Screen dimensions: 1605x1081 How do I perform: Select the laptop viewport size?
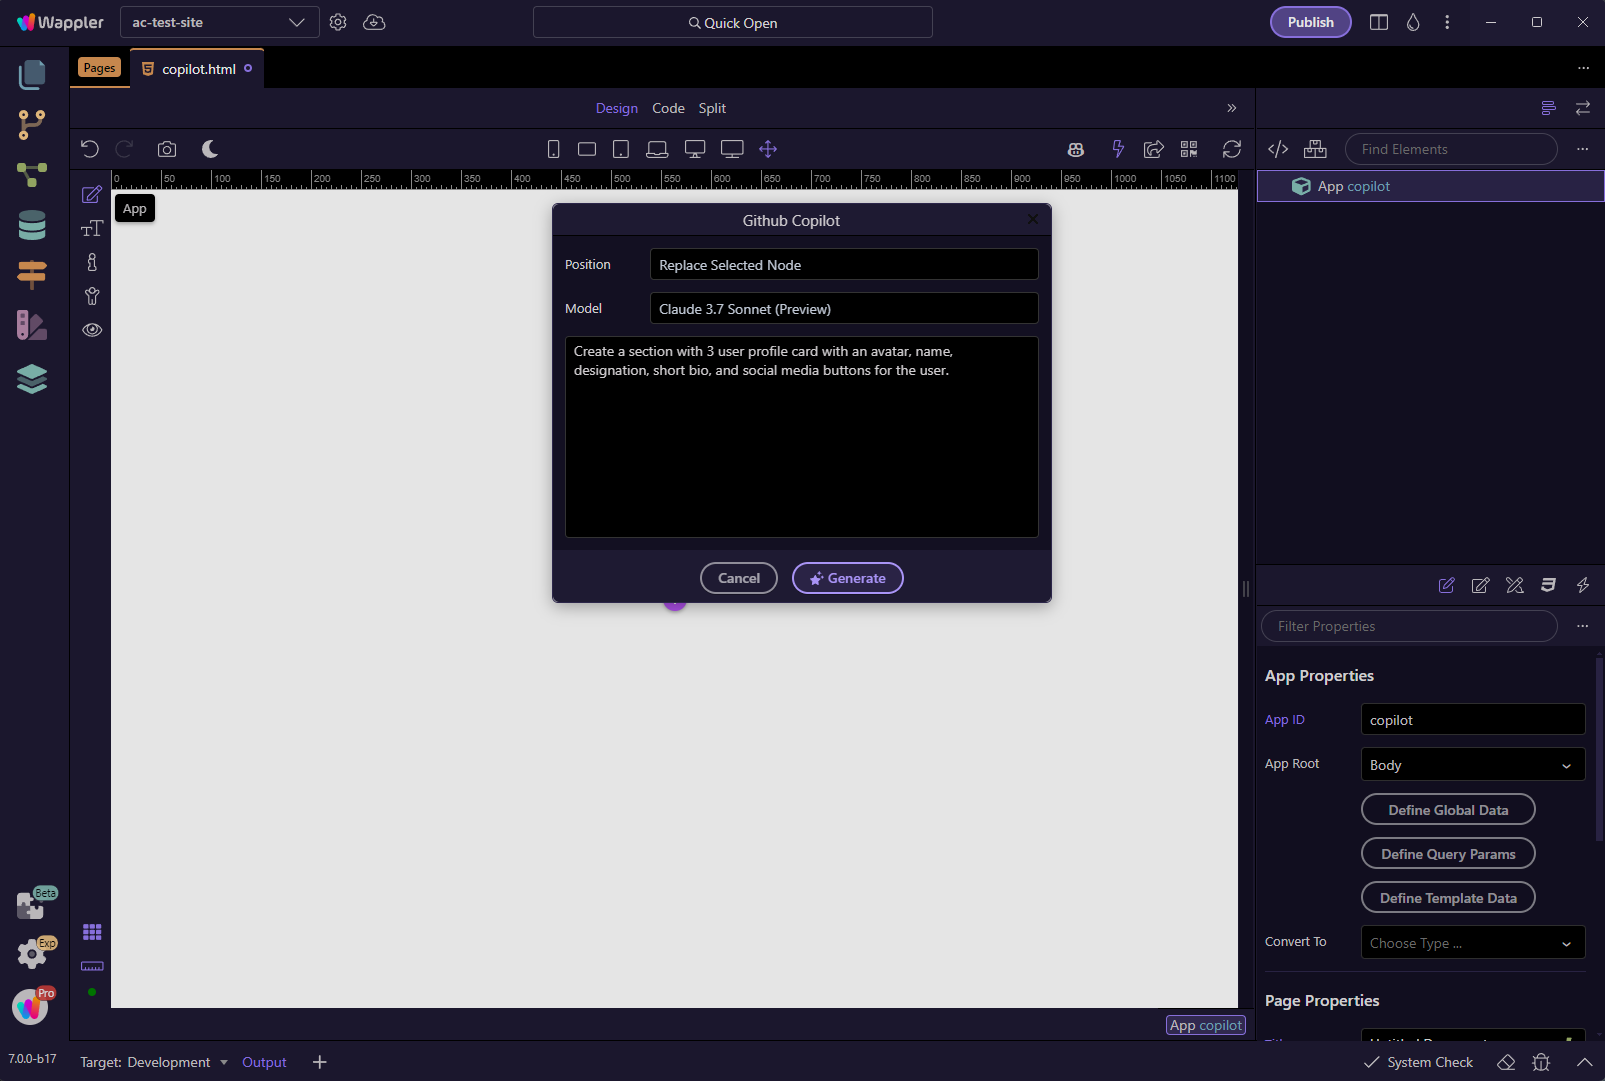[x=657, y=149]
